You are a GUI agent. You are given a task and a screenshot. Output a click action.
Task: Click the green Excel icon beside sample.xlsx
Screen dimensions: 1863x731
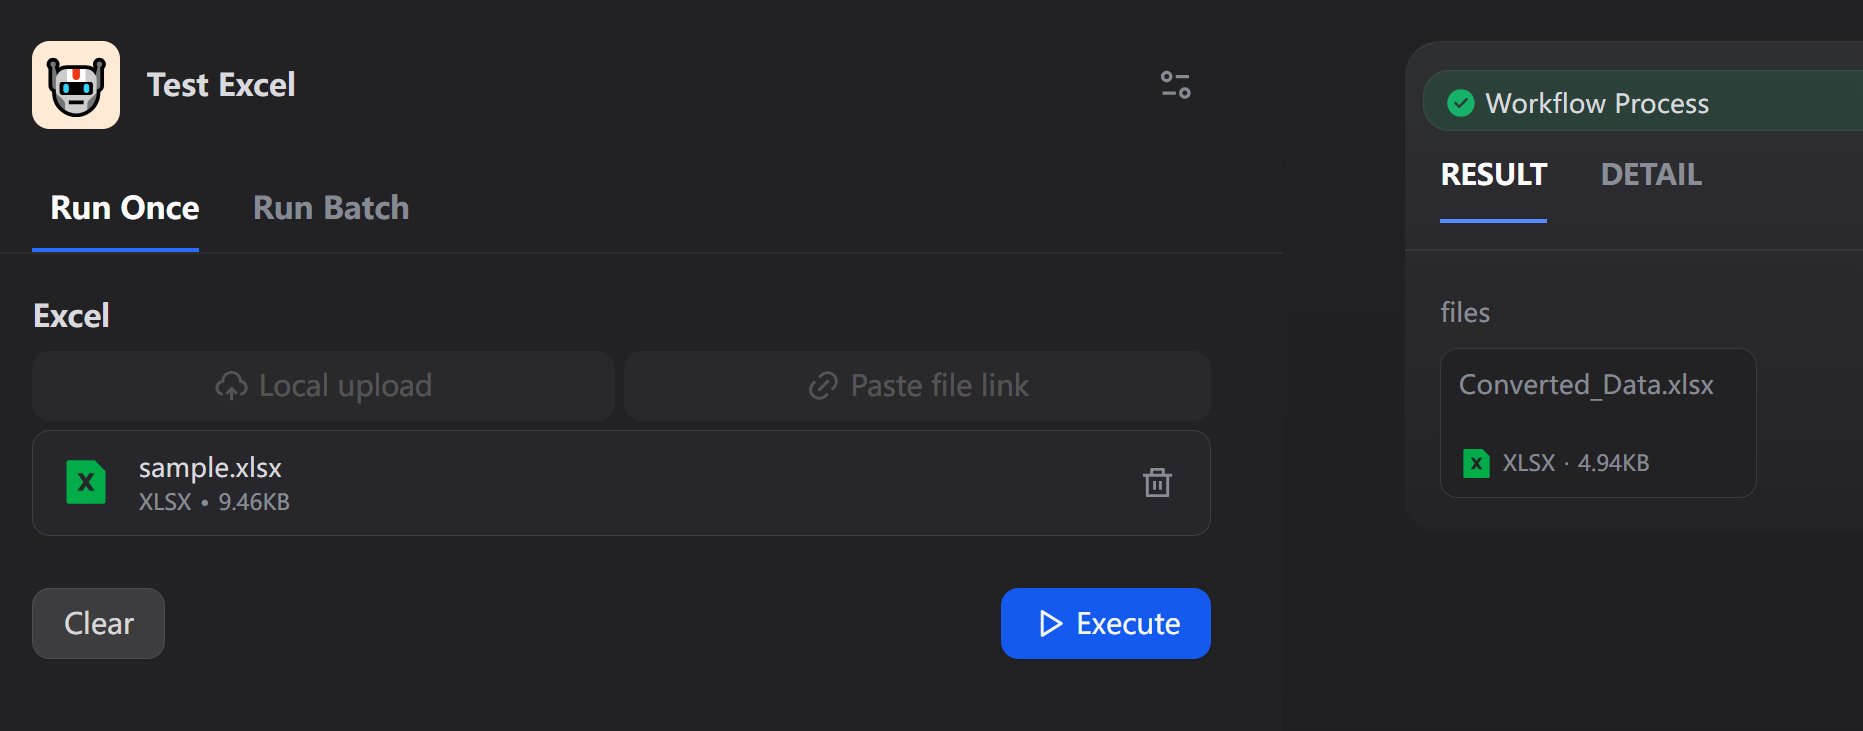tap(86, 483)
